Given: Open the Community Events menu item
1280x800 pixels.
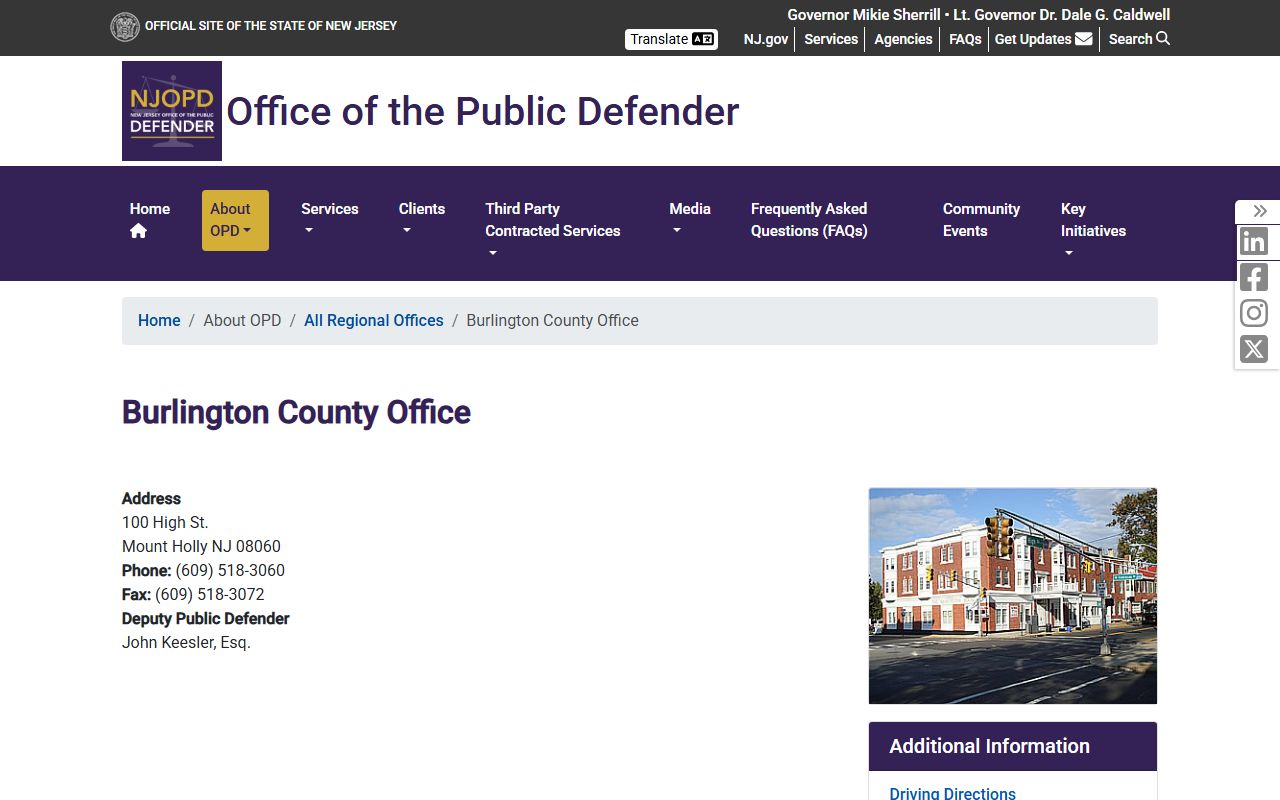Looking at the screenshot, I should (x=981, y=220).
